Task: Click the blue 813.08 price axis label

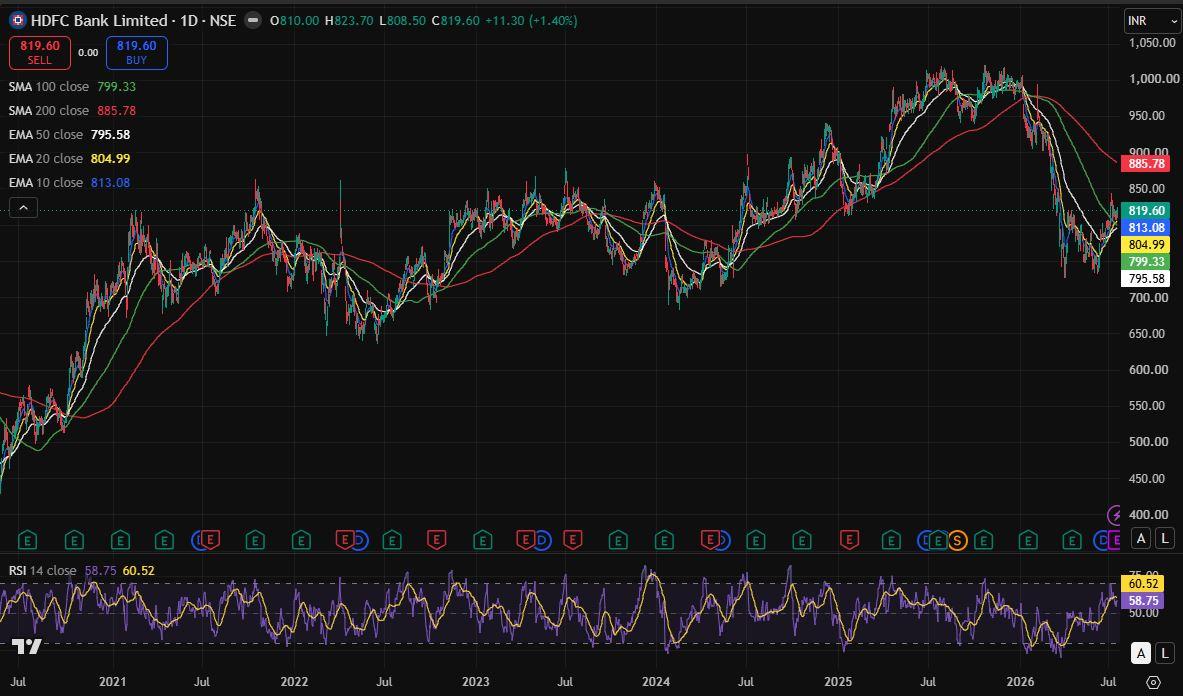Action: 1146,228
